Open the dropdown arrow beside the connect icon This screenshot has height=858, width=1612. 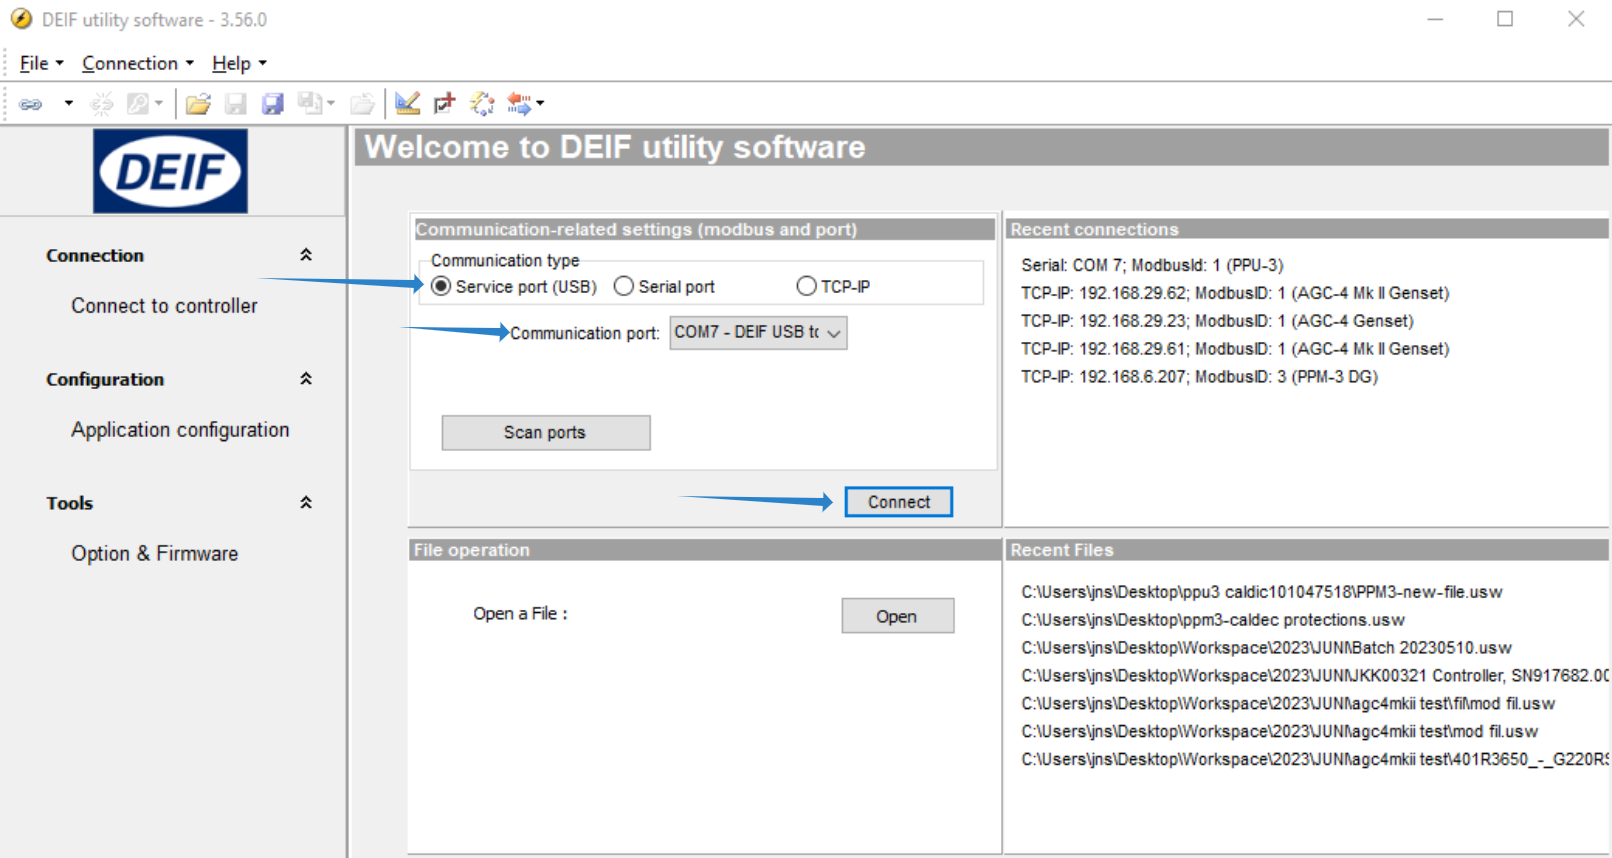pyautogui.click(x=68, y=103)
